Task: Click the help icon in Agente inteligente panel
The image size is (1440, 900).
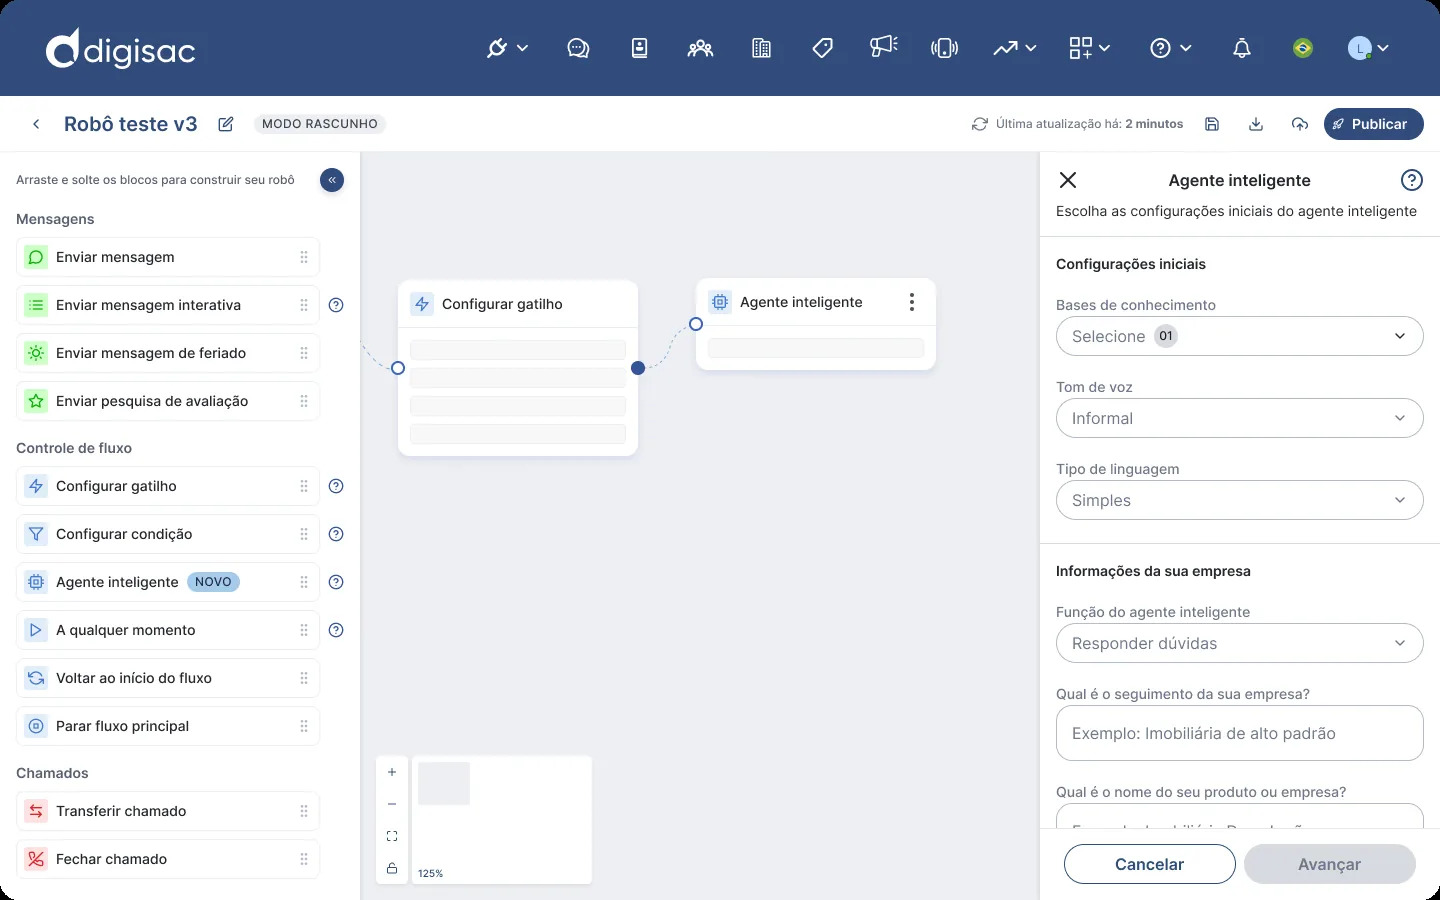Action: (1412, 180)
